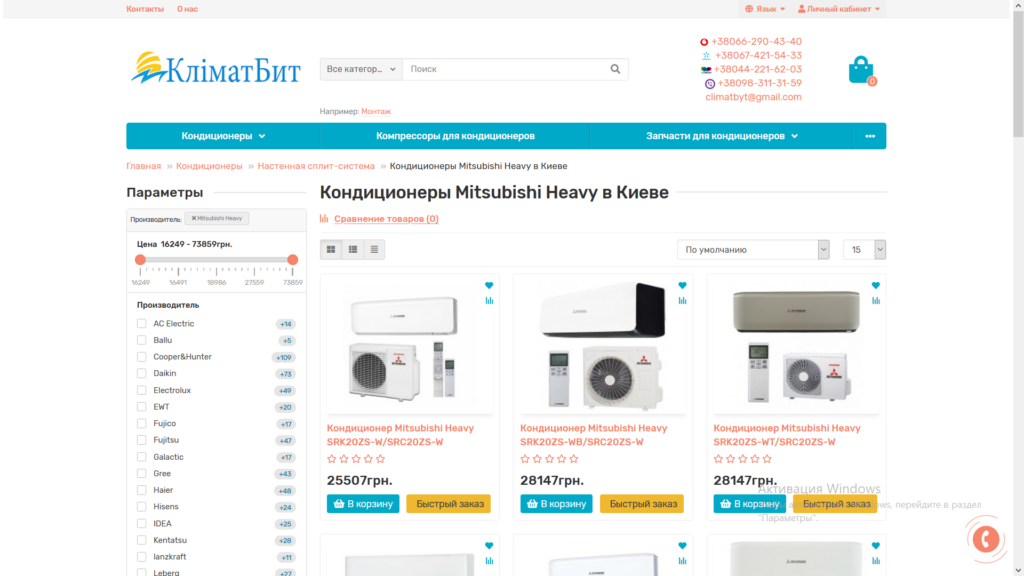Switch to grid view layout
Viewport: 1024px width, 576px height.
[331, 249]
